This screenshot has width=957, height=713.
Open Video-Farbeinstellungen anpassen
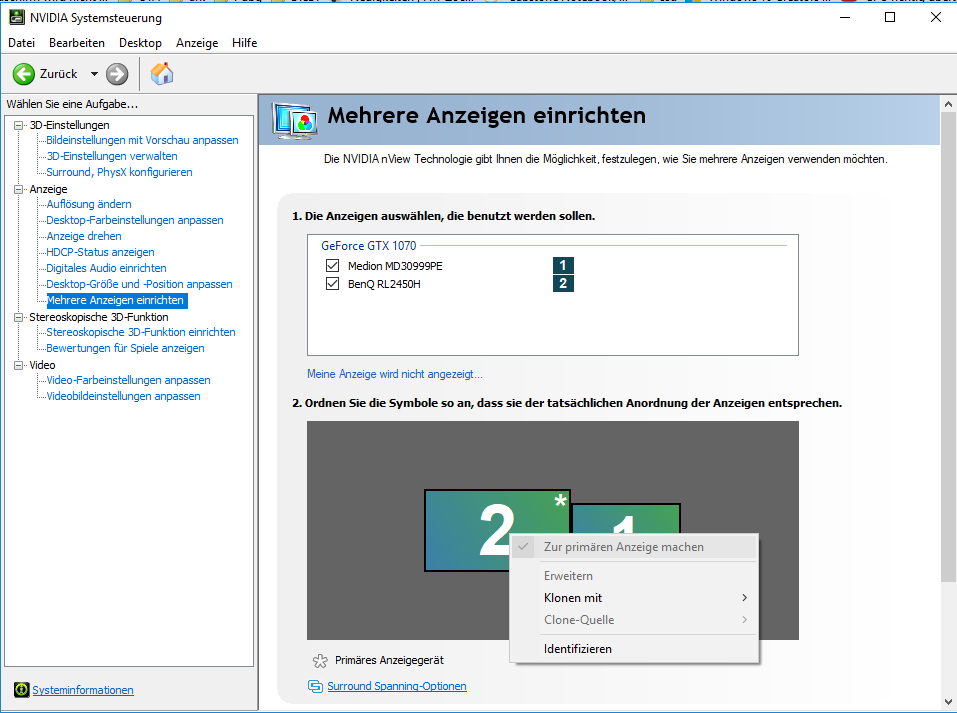(x=128, y=380)
